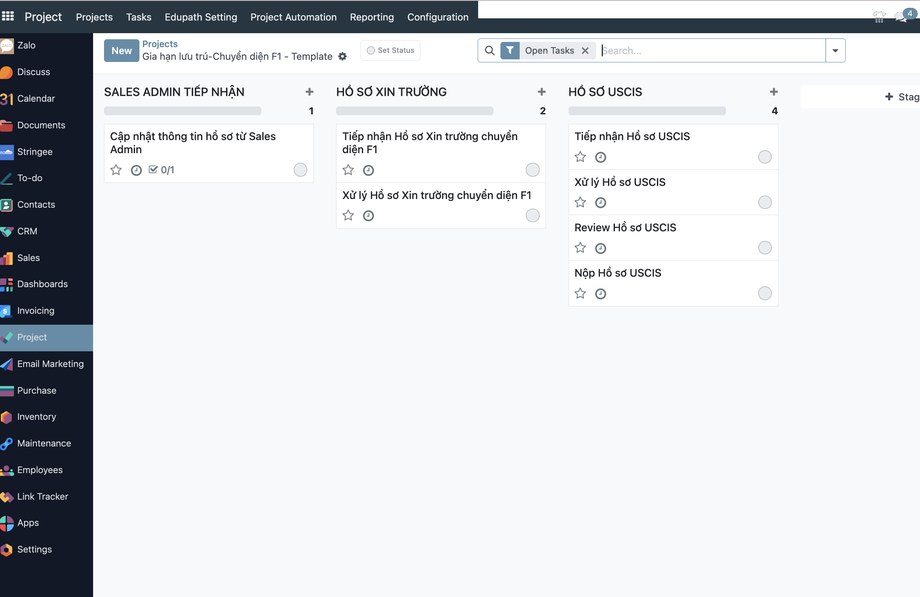Open activity clock on 'Review Hồ sơ USCIS'
The image size is (920, 597).
tap(600, 248)
